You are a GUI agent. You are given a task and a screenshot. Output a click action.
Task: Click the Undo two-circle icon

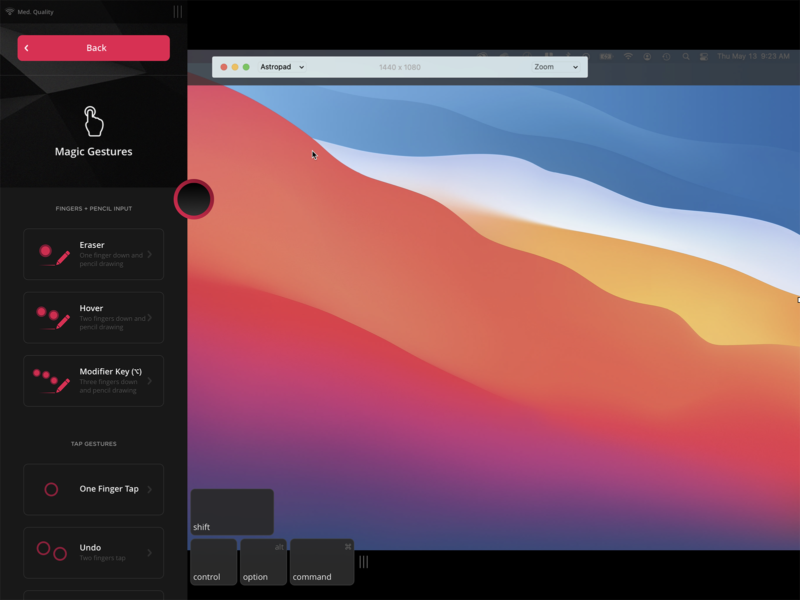[52, 551]
